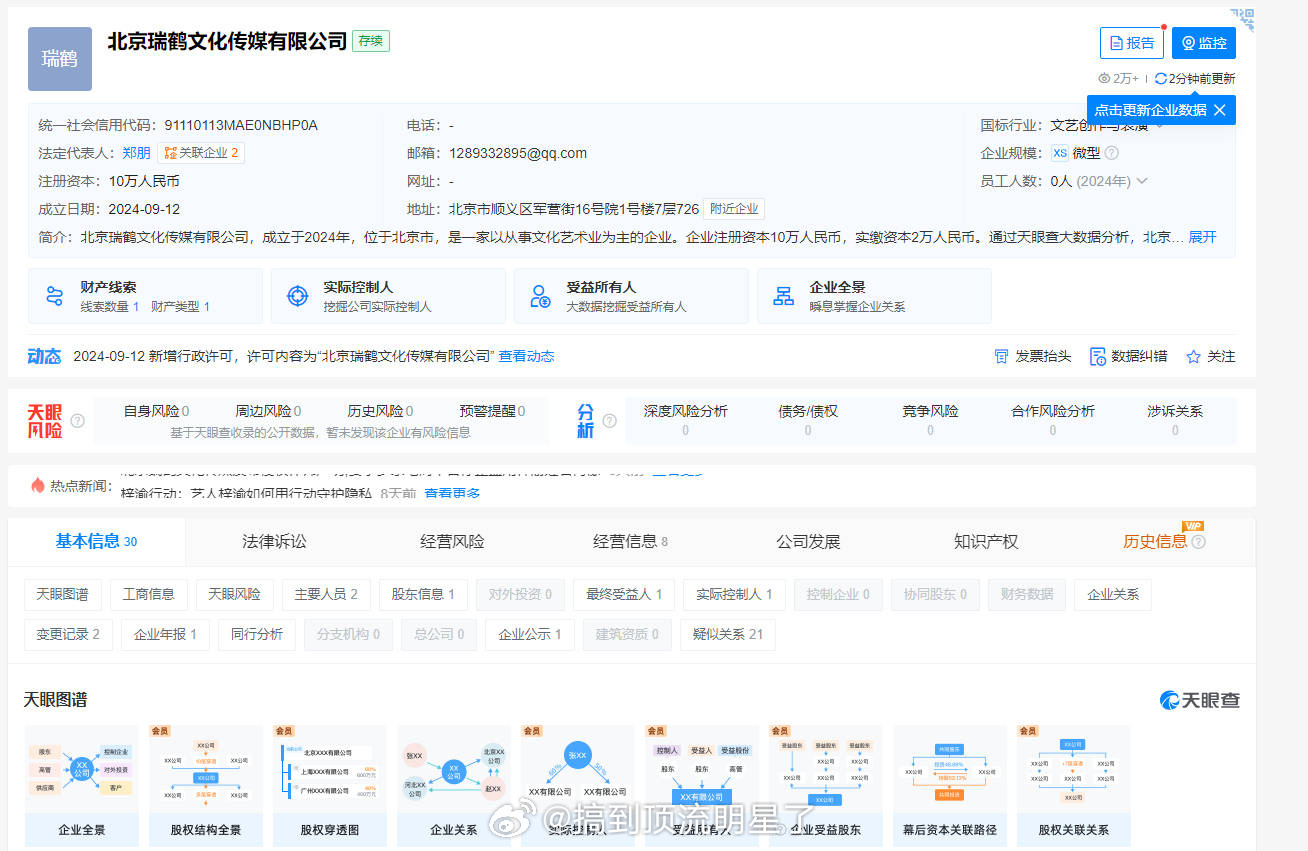Click the help icon beside 微型
This screenshot has width=1308, height=851.
(x=1111, y=153)
